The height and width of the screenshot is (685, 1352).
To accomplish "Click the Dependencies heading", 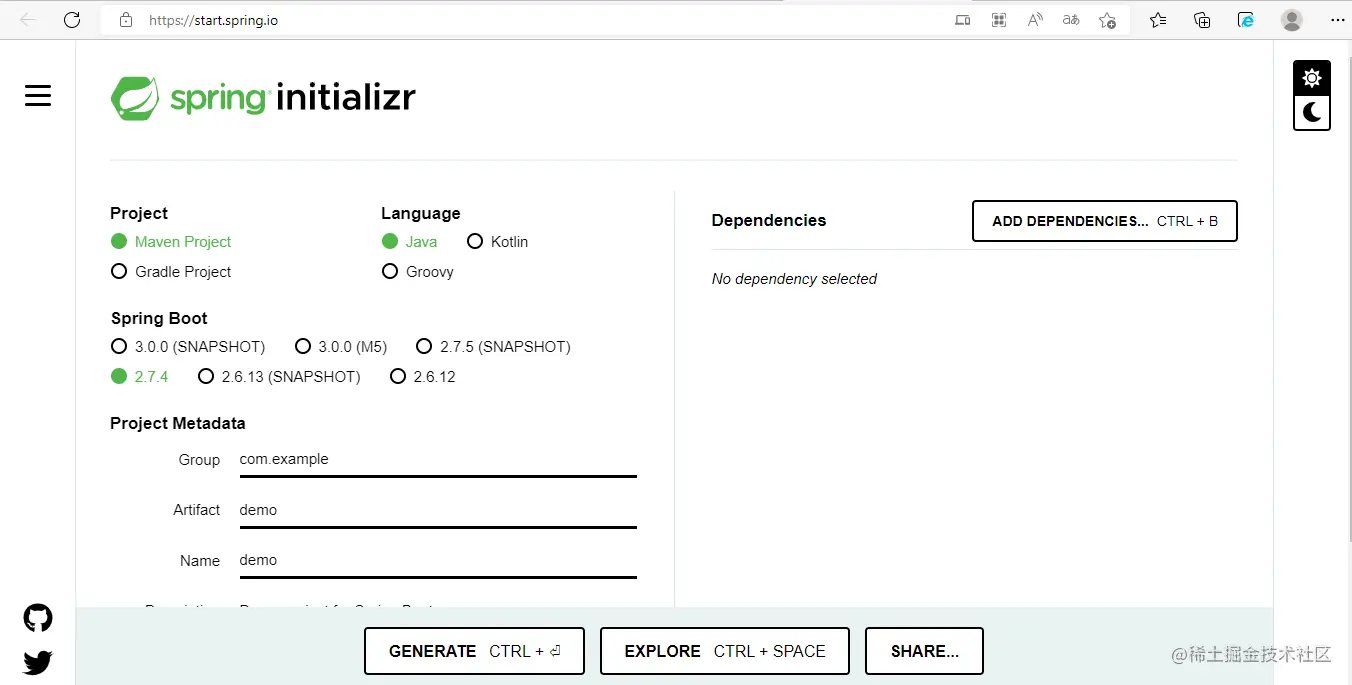I will (769, 221).
